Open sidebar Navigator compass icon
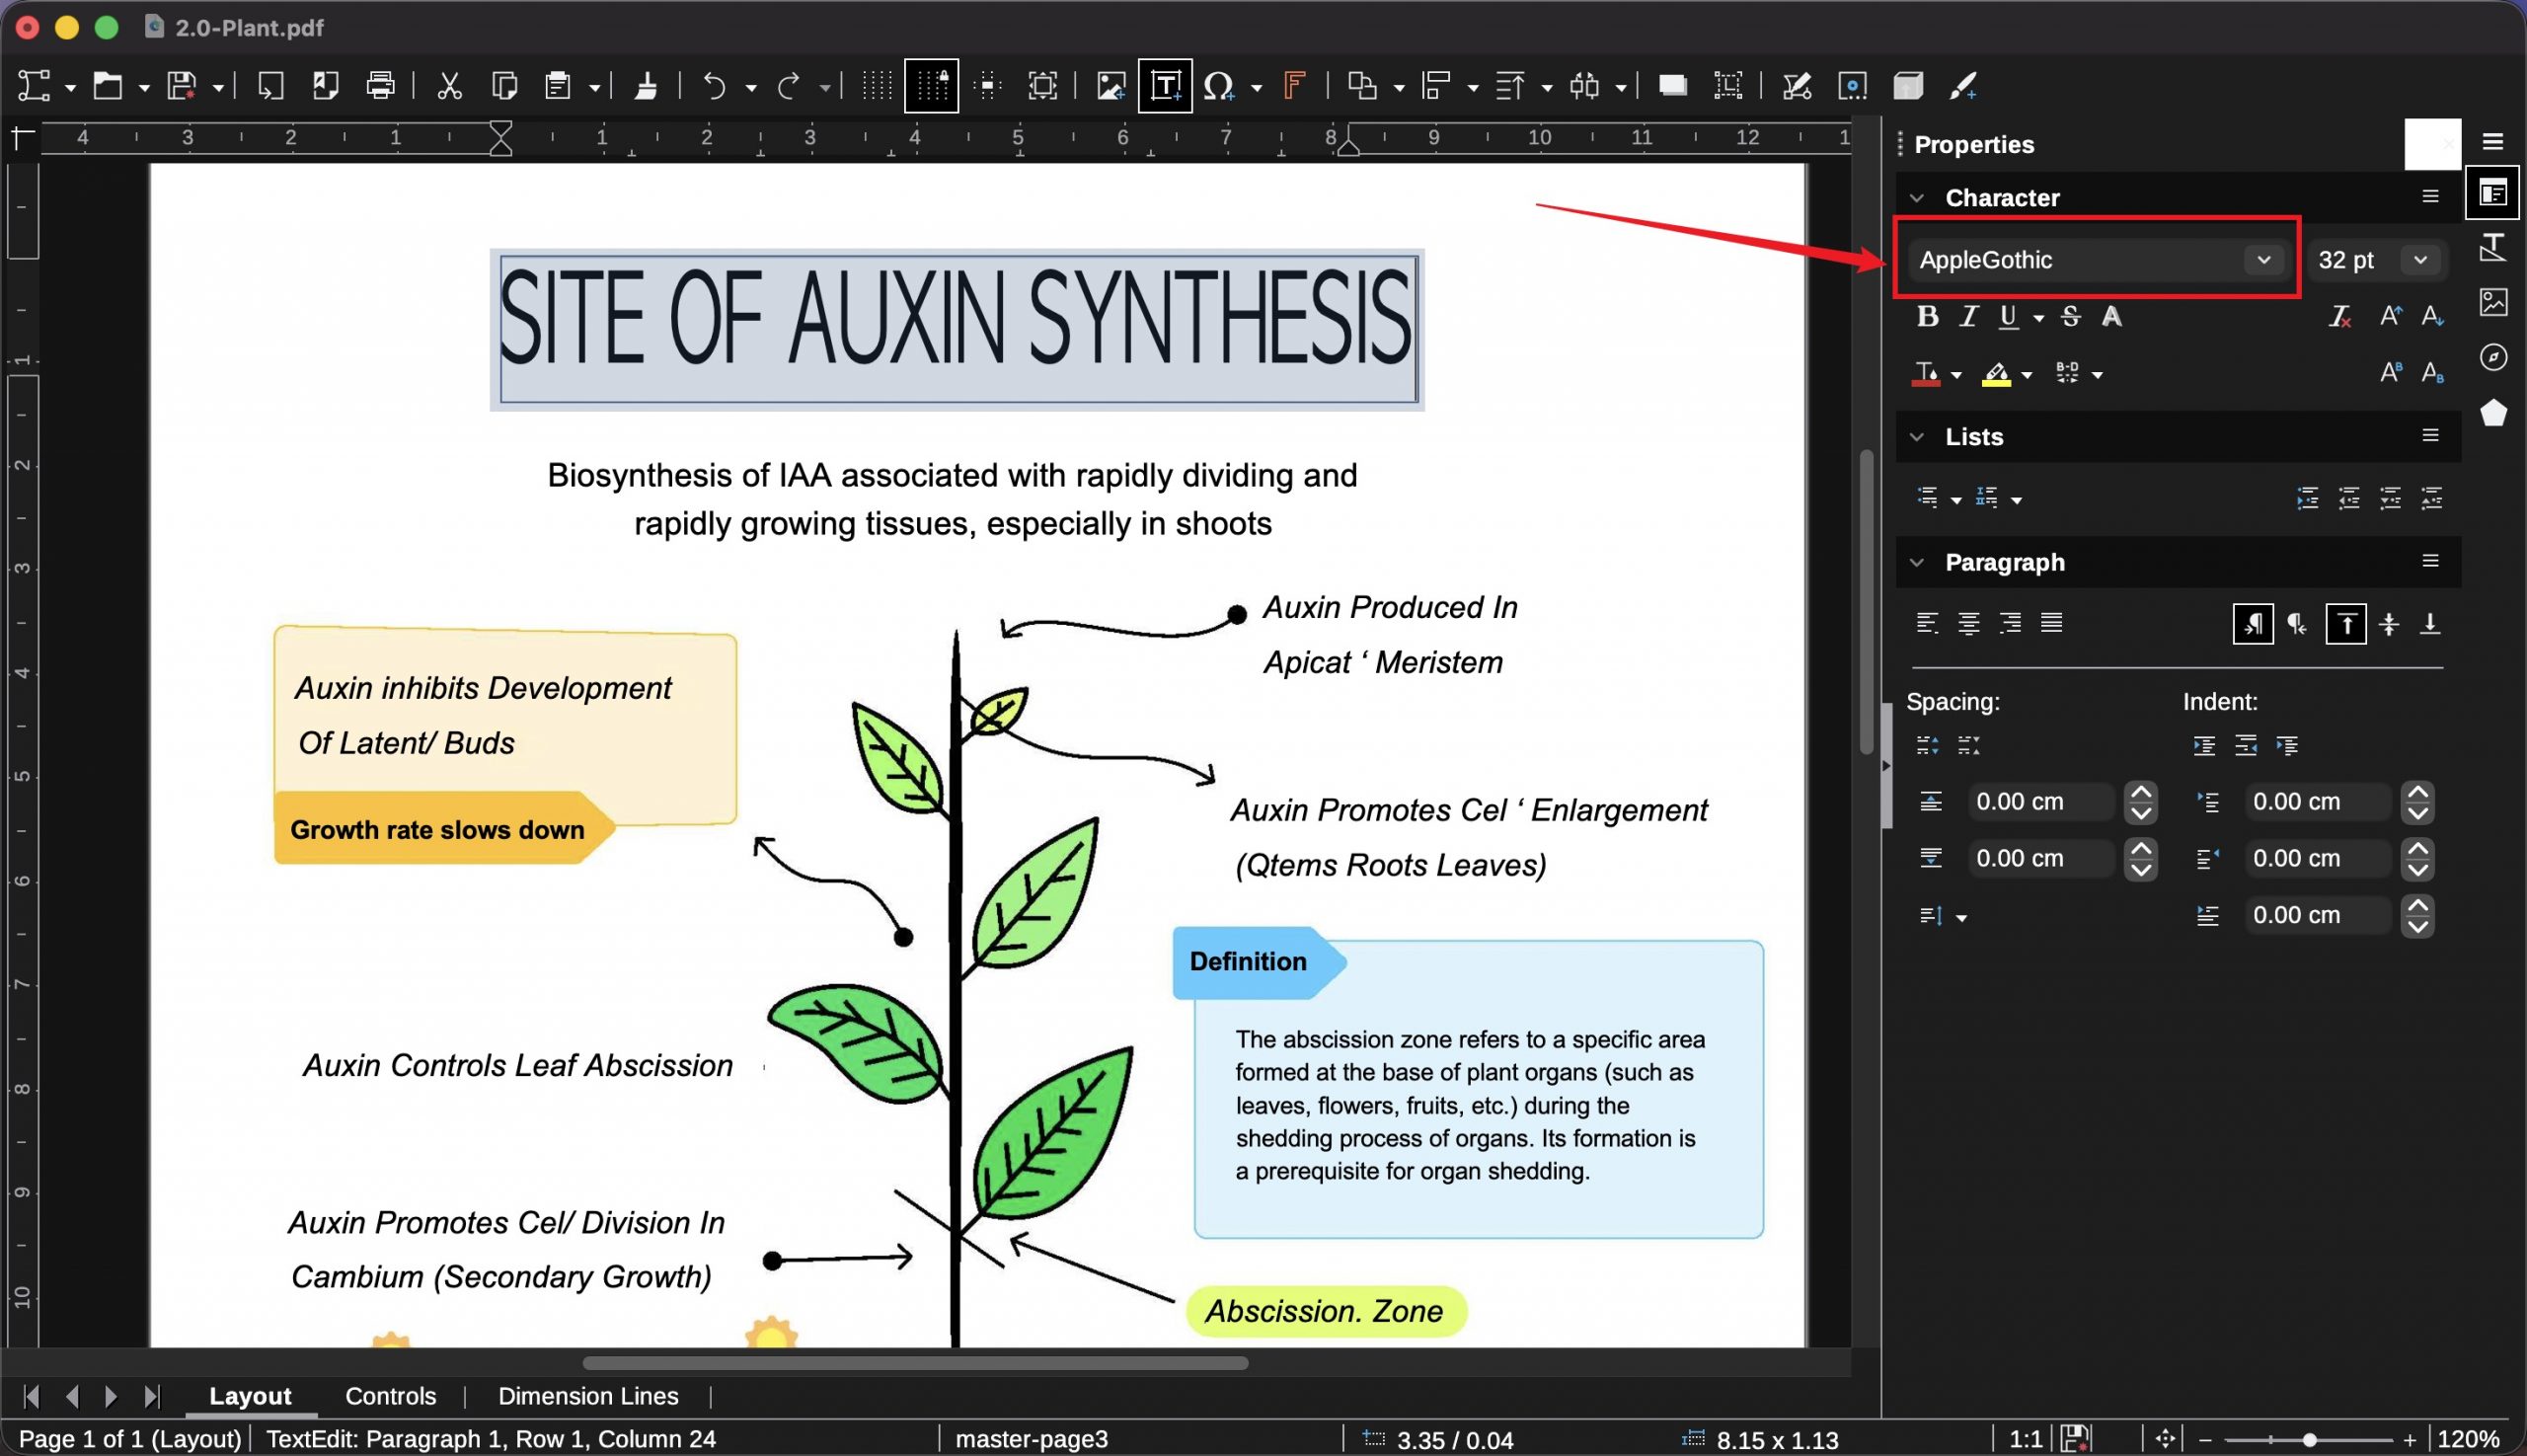This screenshot has width=2527, height=1456. (x=2493, y=357)
